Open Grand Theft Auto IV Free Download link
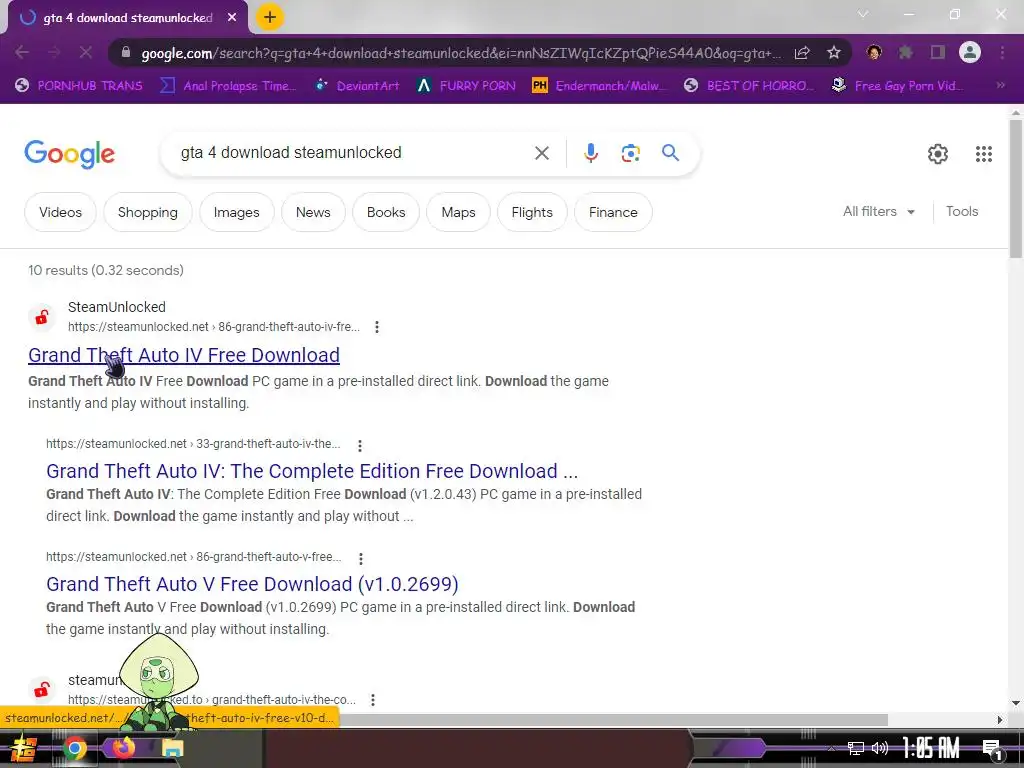 coord(184,355)
